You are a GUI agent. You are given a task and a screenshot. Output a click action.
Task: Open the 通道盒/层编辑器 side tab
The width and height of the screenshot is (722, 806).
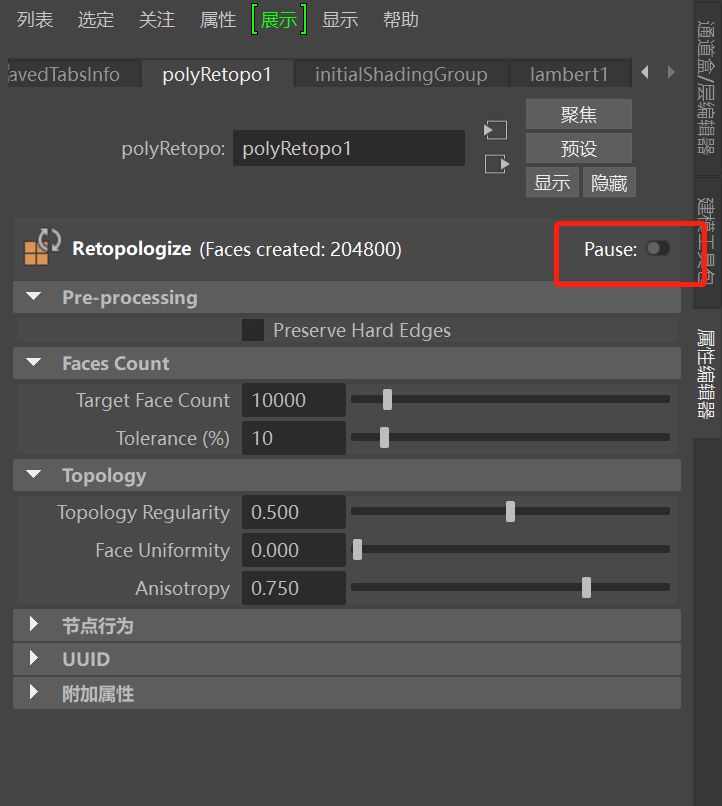707,87
